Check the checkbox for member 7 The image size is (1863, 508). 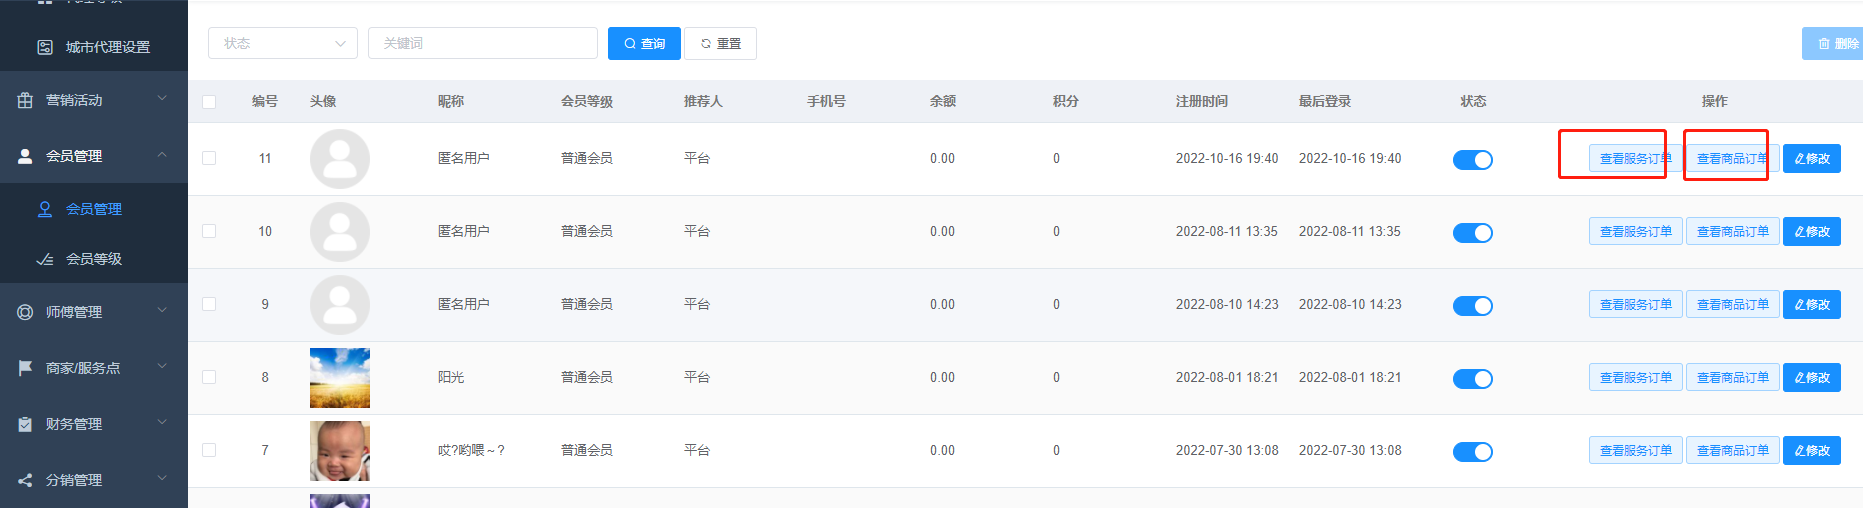click(209, 450)
